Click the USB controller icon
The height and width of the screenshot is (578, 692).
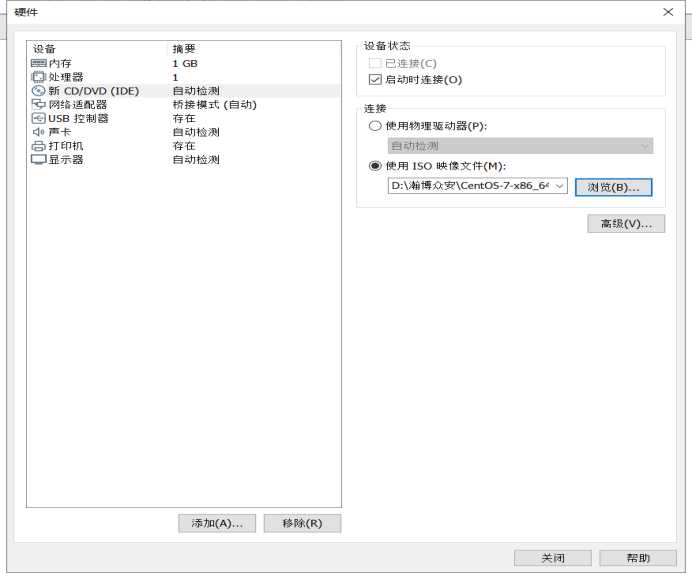pyautogui.click(x=39, y=118)
